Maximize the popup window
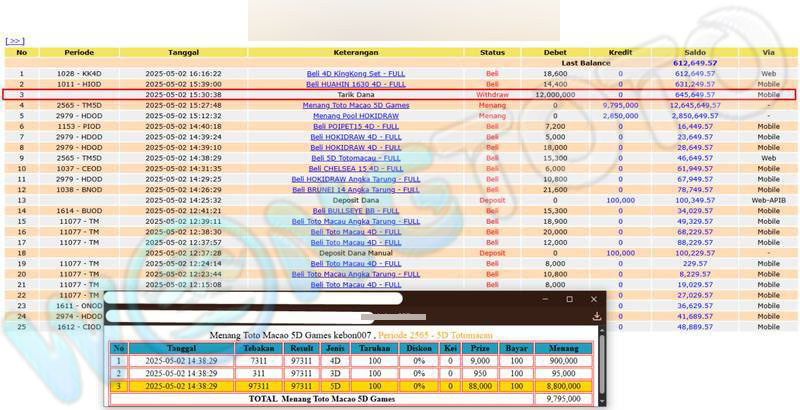The image size is (800, 410). click(569, 299)
